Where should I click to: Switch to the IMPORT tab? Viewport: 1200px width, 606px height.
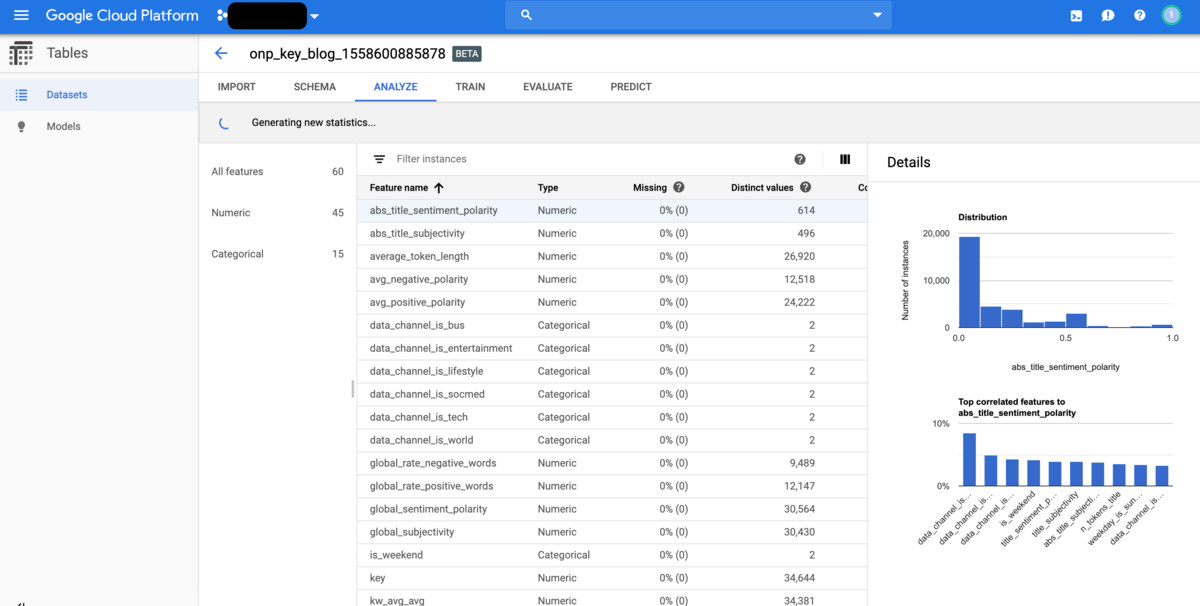(237, 87)
